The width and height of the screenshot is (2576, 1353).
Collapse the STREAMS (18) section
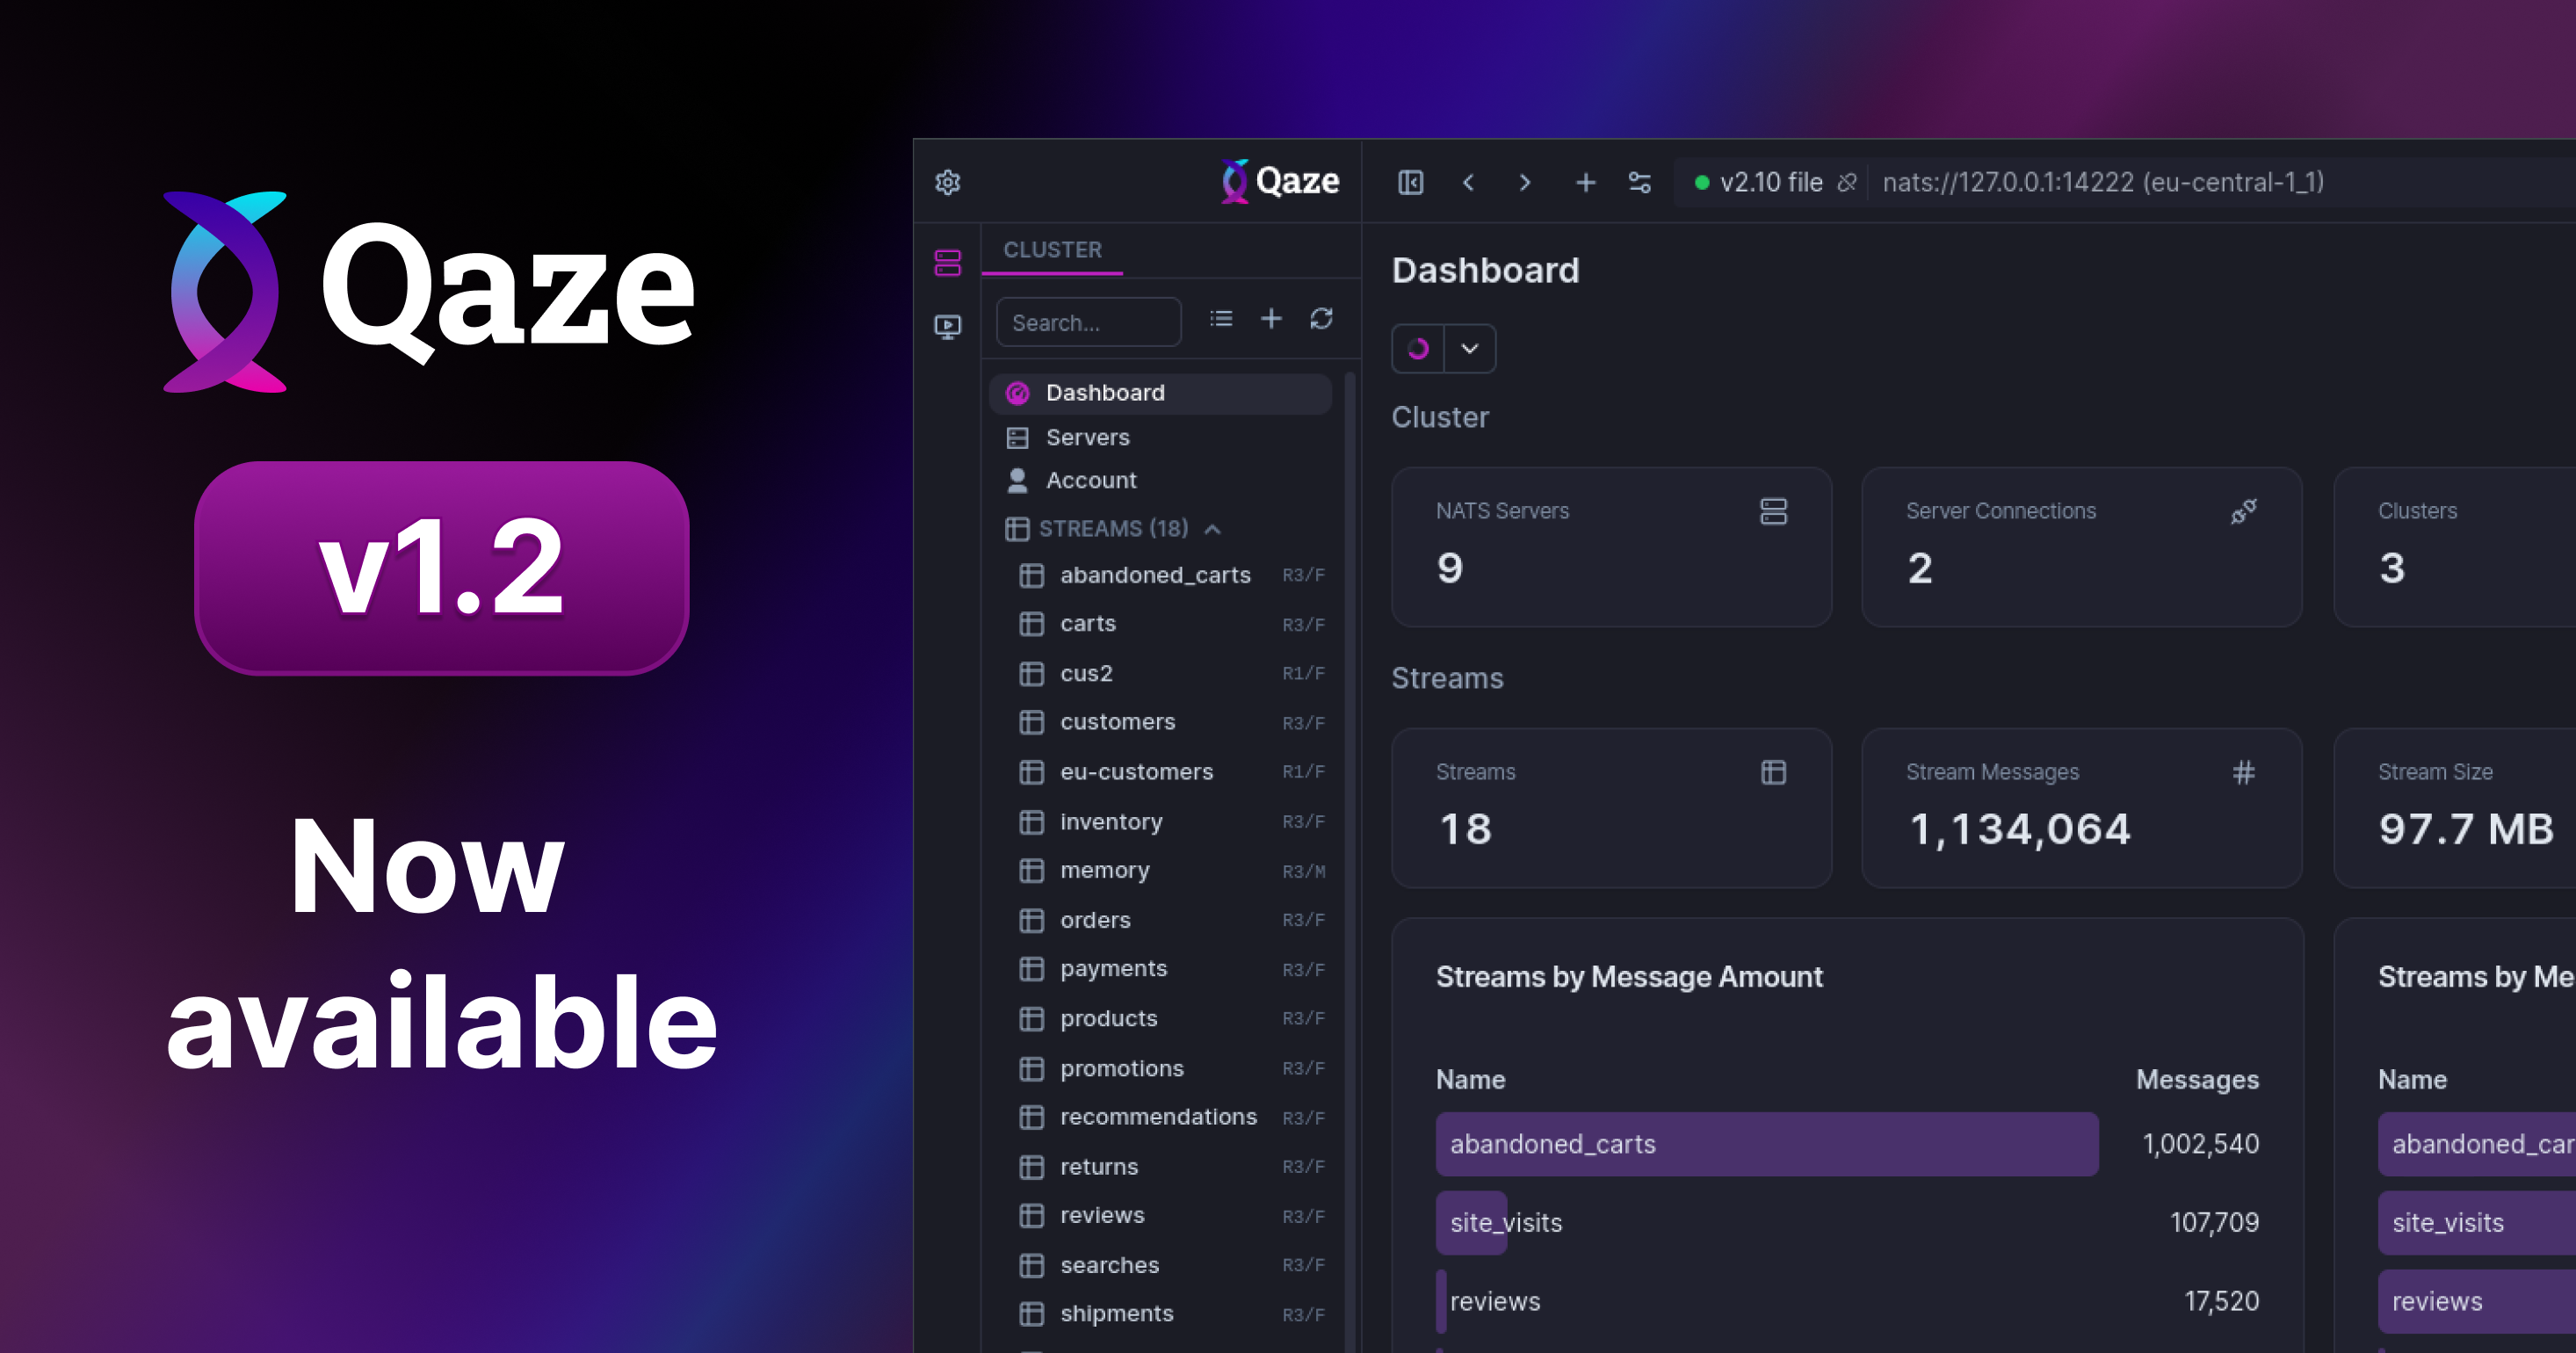(x=1212, y=529)
